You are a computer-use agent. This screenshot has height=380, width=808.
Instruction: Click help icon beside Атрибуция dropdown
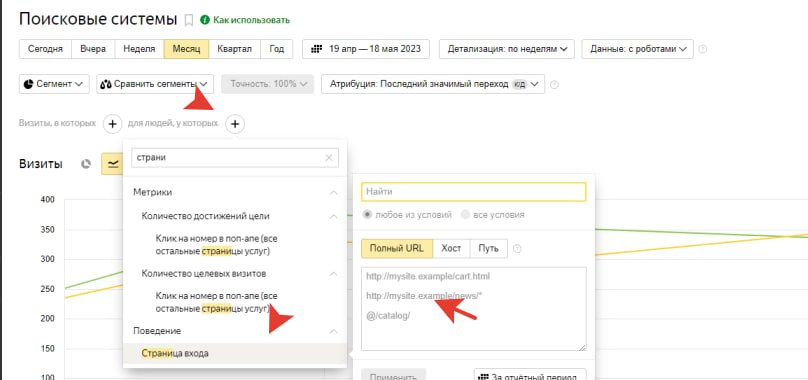[554, 85]
